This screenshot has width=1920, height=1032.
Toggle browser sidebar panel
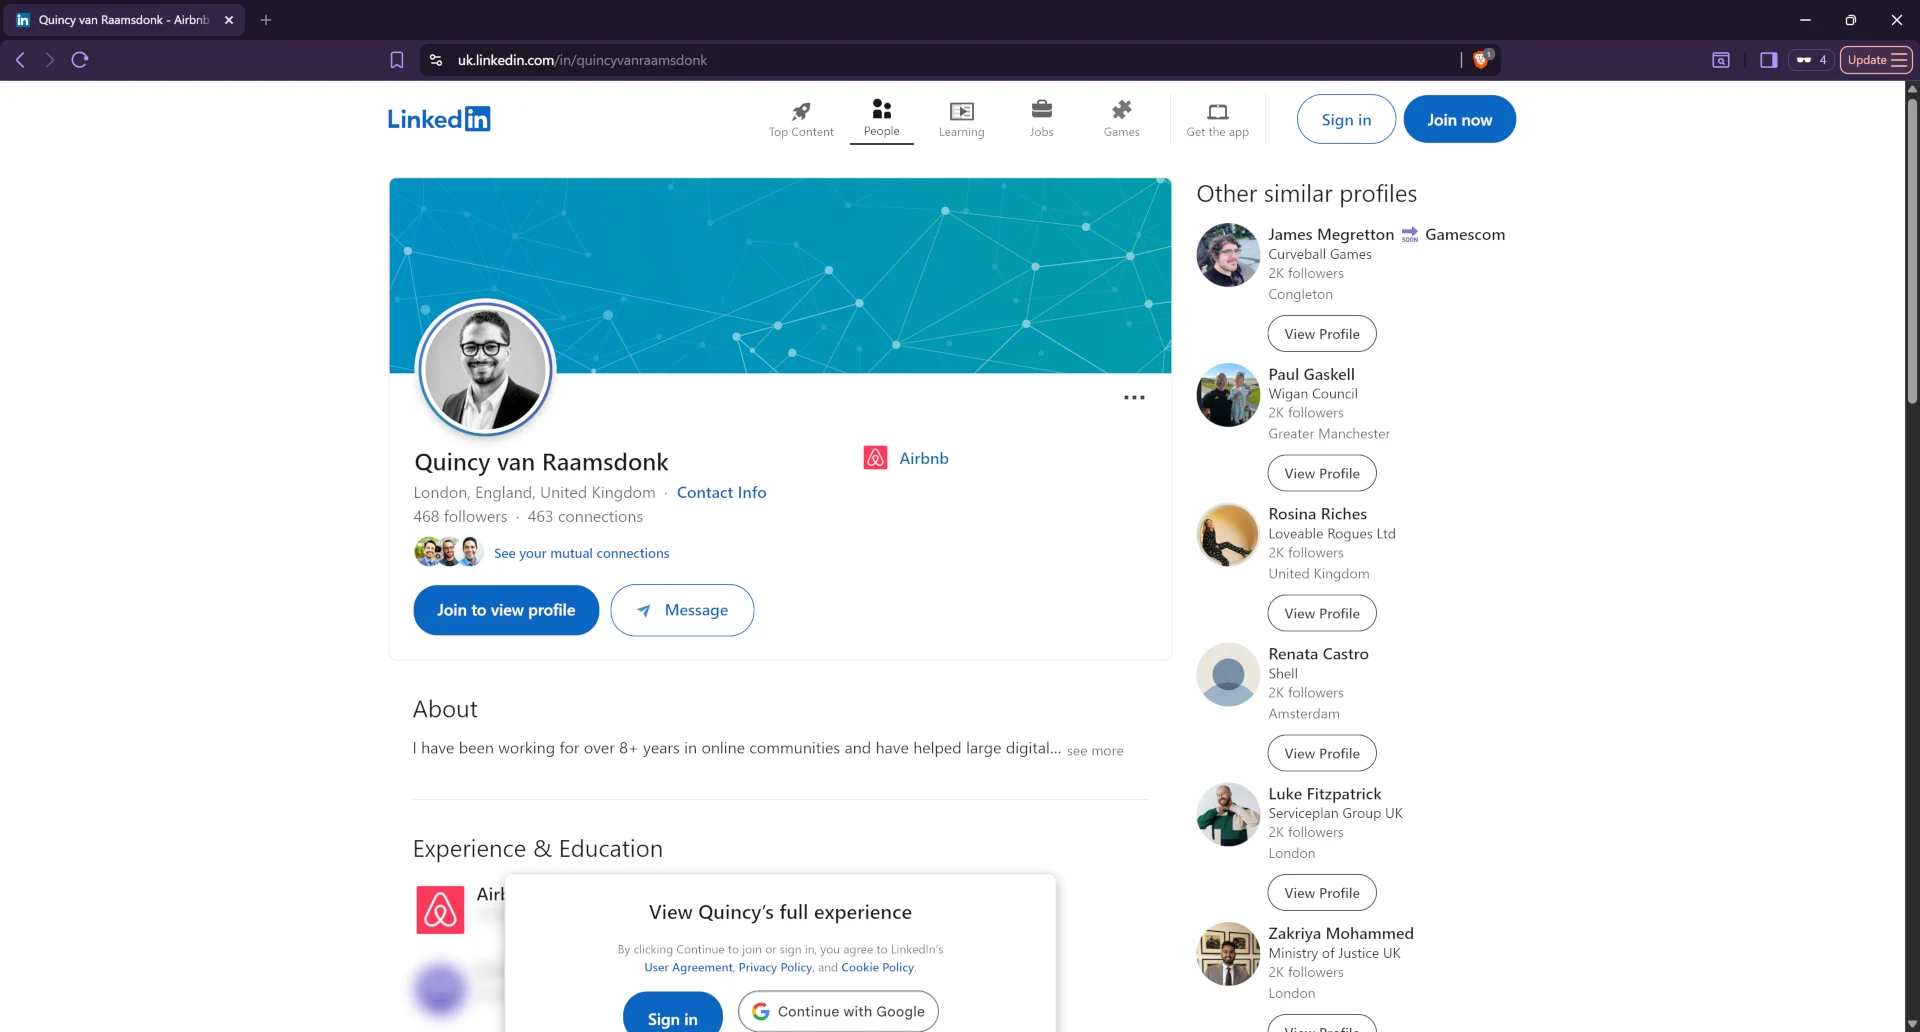(1769, 60)
